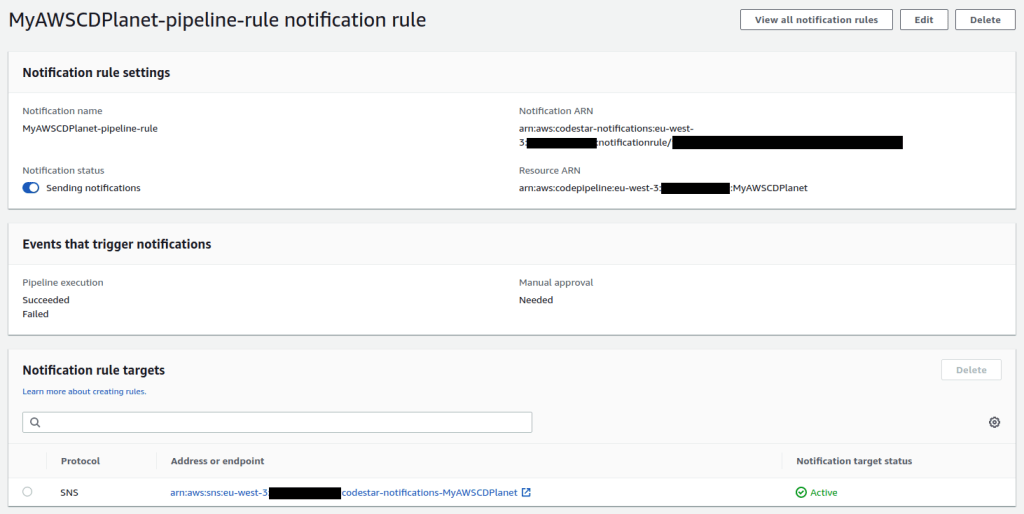Toggle the Sending notifications switch
1024x514 pixels.
31,188
